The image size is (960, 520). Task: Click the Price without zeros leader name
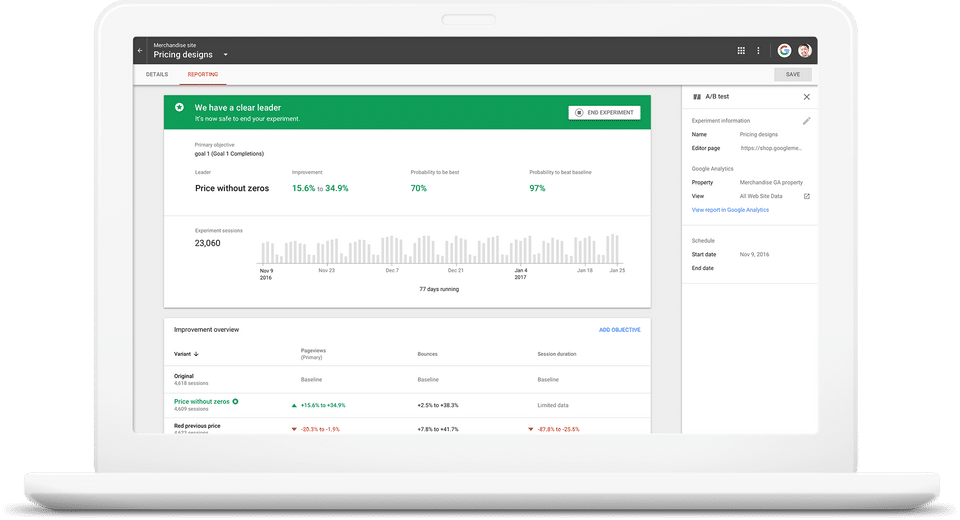pyautogui.click(x=232, y=189)
